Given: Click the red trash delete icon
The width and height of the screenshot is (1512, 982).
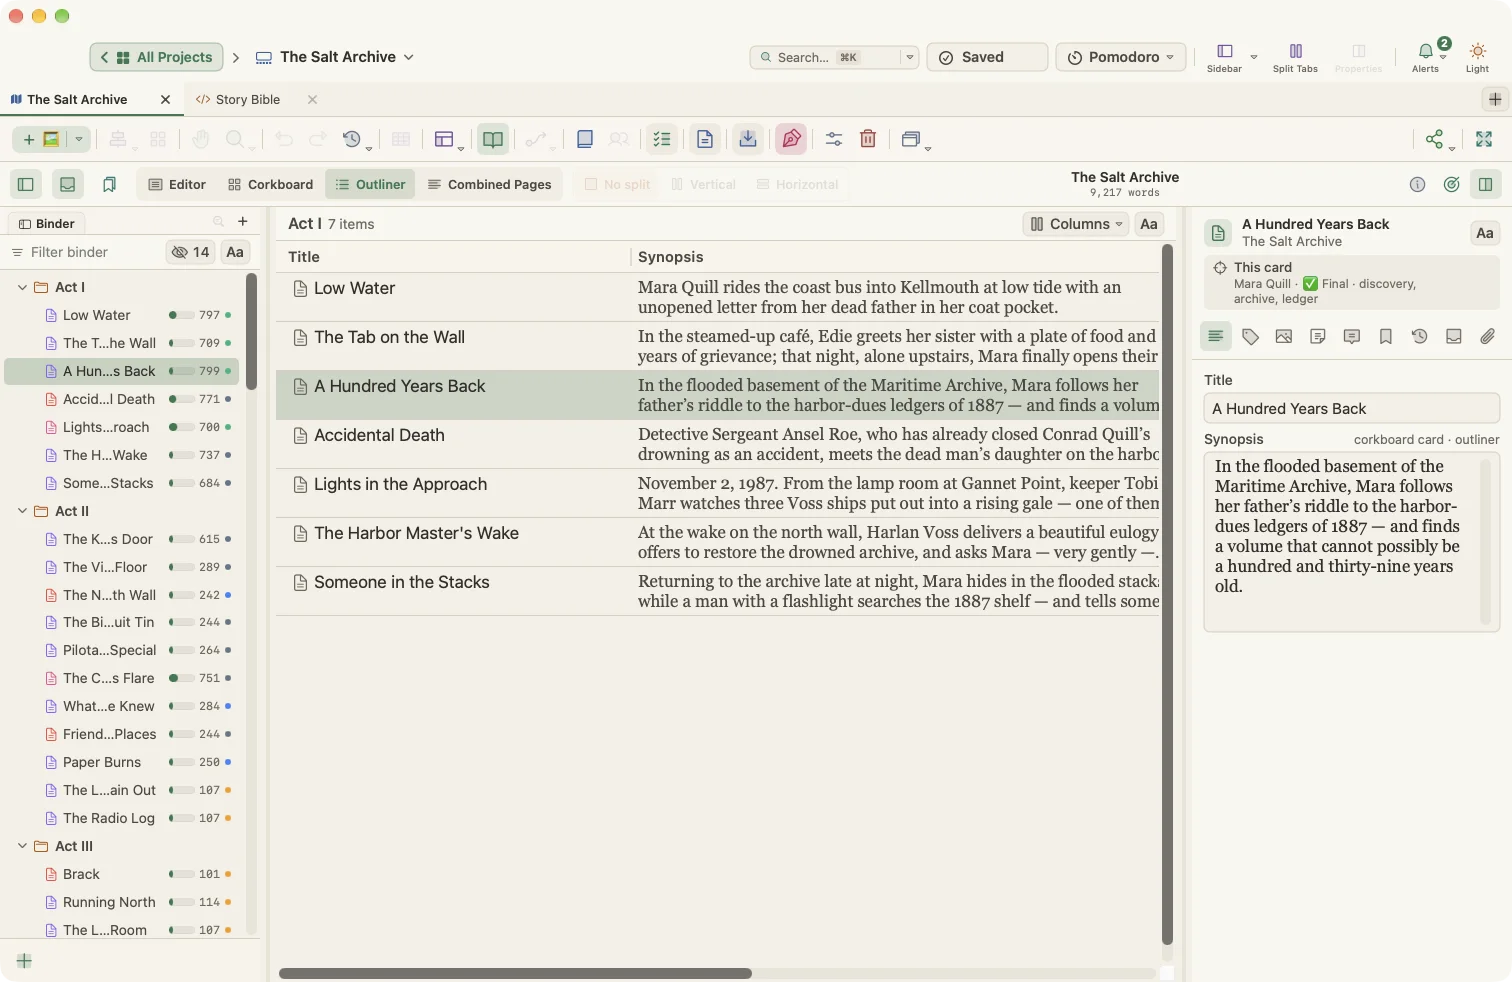Looking at the screenshot, I should (x=868, y=139).
